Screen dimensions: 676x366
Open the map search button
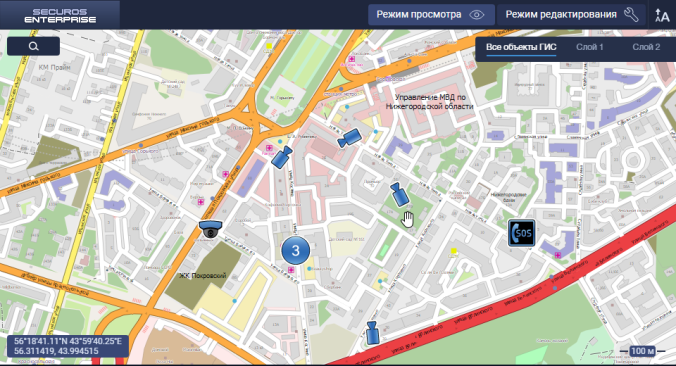(x=34, y=46)
